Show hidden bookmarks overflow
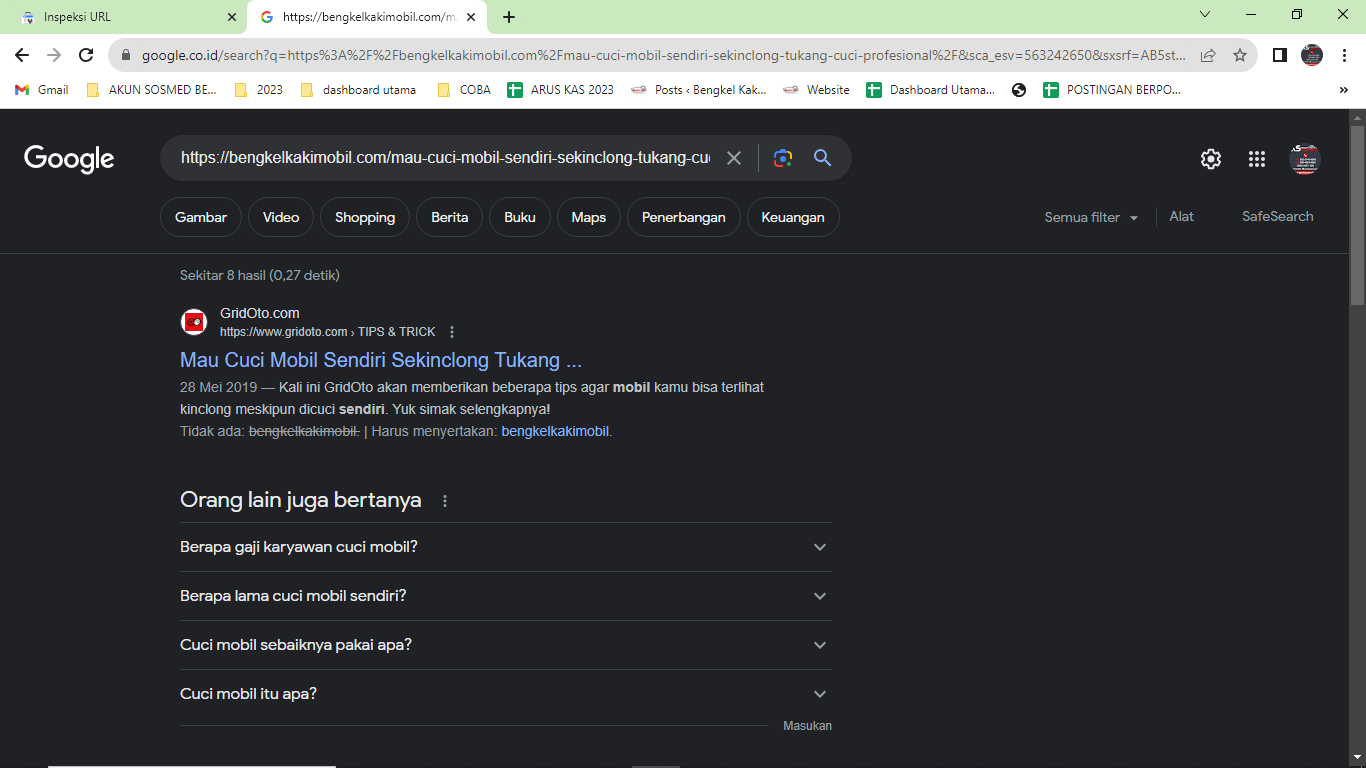Viewport: 1366px width, 768px height. click(1343, 90)
